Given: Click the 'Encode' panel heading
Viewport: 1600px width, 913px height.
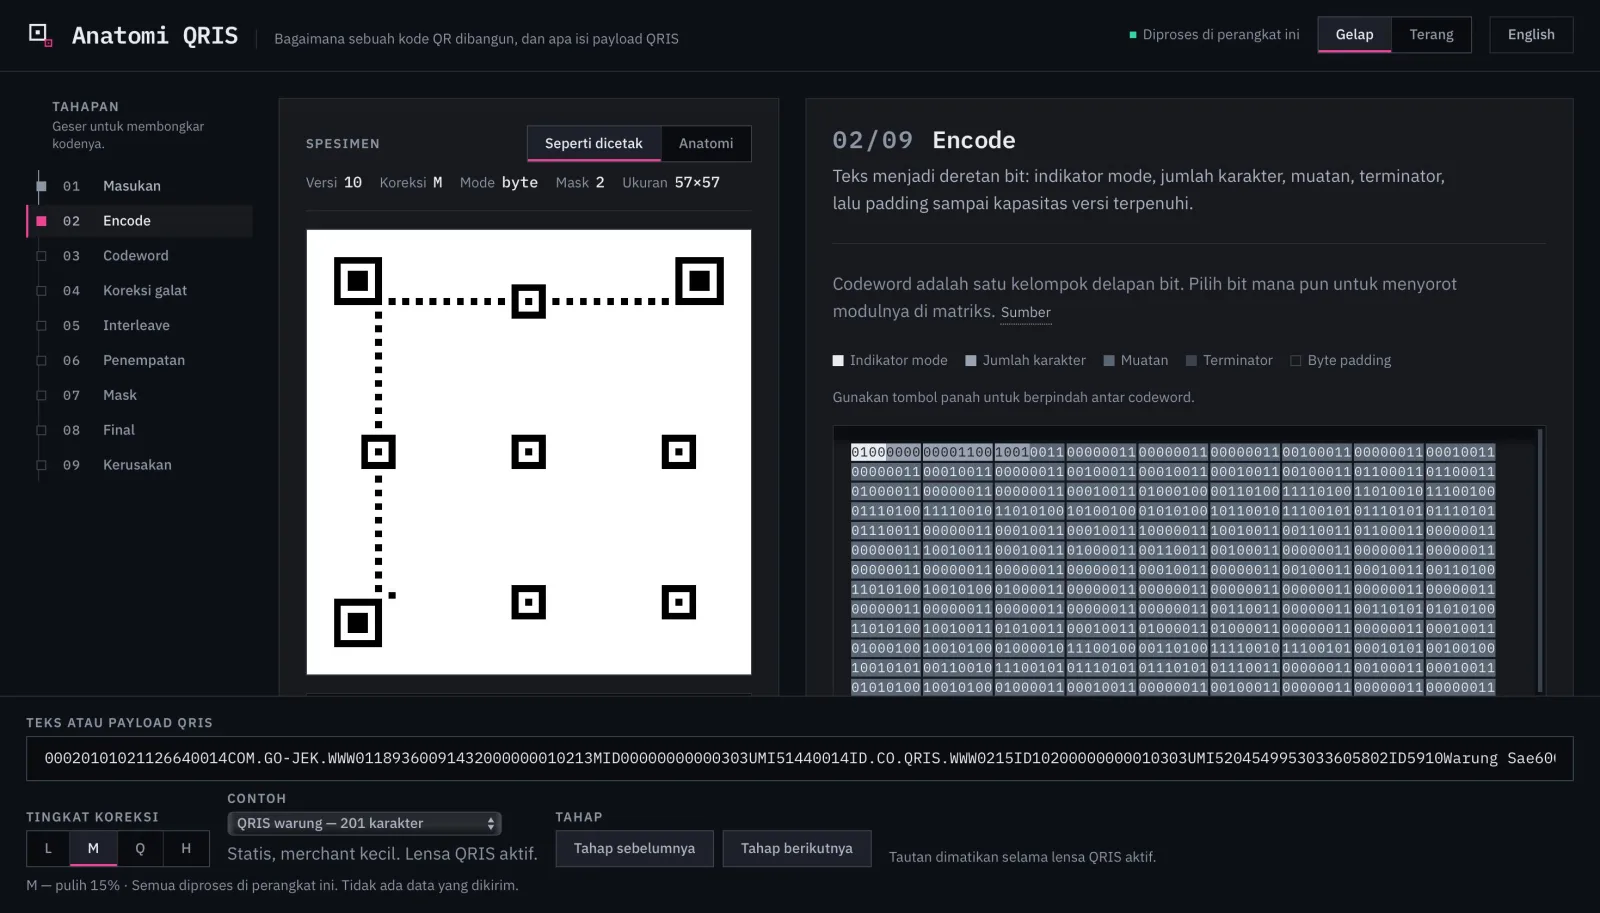Looking at the screenshot, I should 974,141.
